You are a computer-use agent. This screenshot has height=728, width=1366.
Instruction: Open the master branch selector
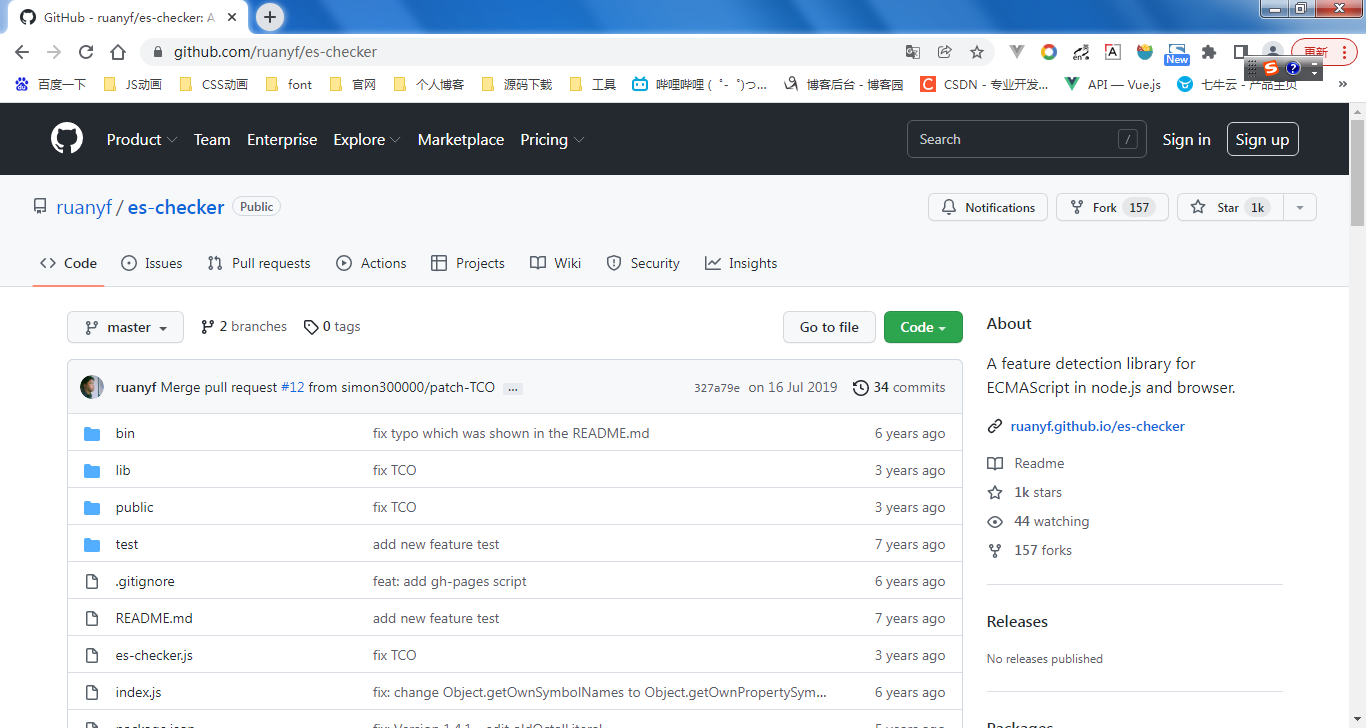125,327
